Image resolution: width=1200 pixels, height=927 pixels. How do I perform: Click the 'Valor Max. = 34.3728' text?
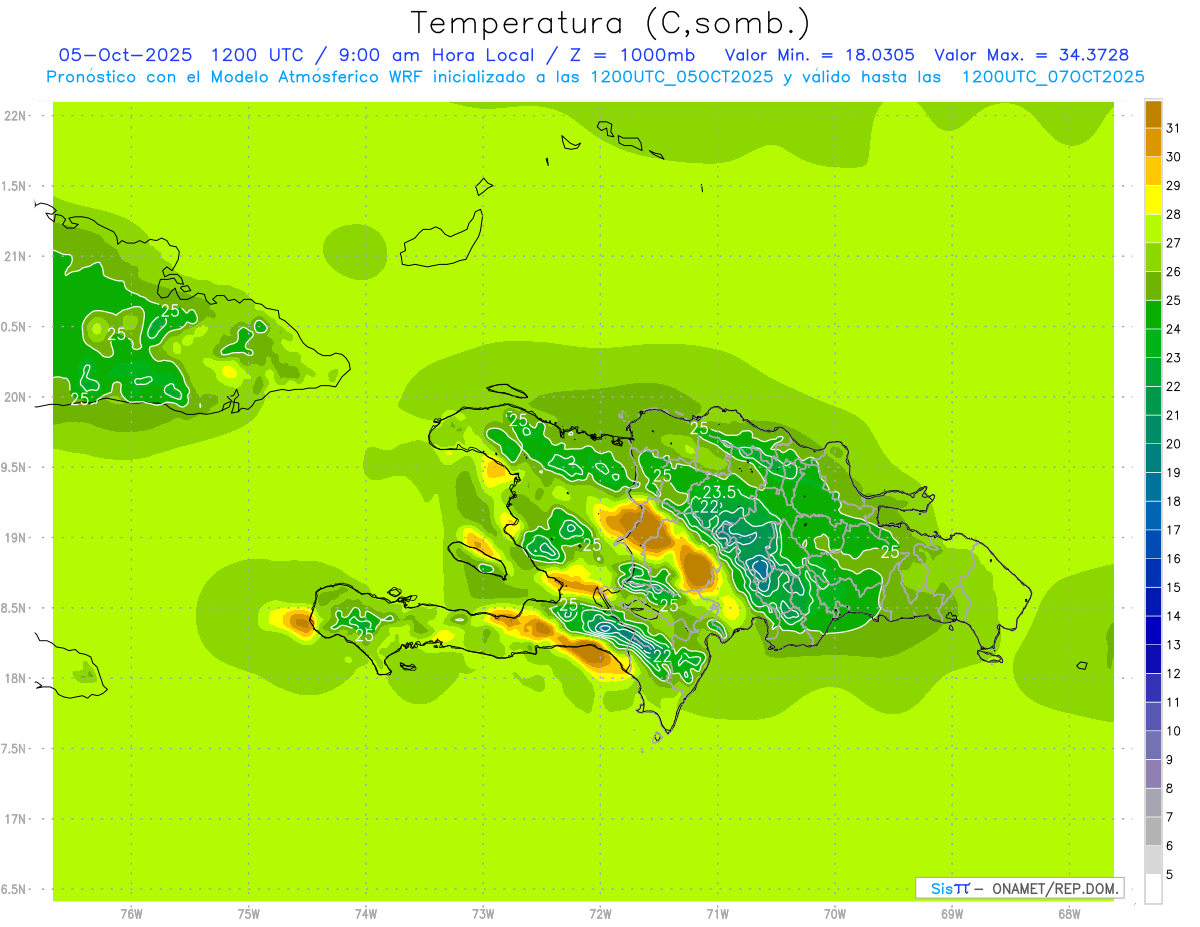click(1031, 55)
